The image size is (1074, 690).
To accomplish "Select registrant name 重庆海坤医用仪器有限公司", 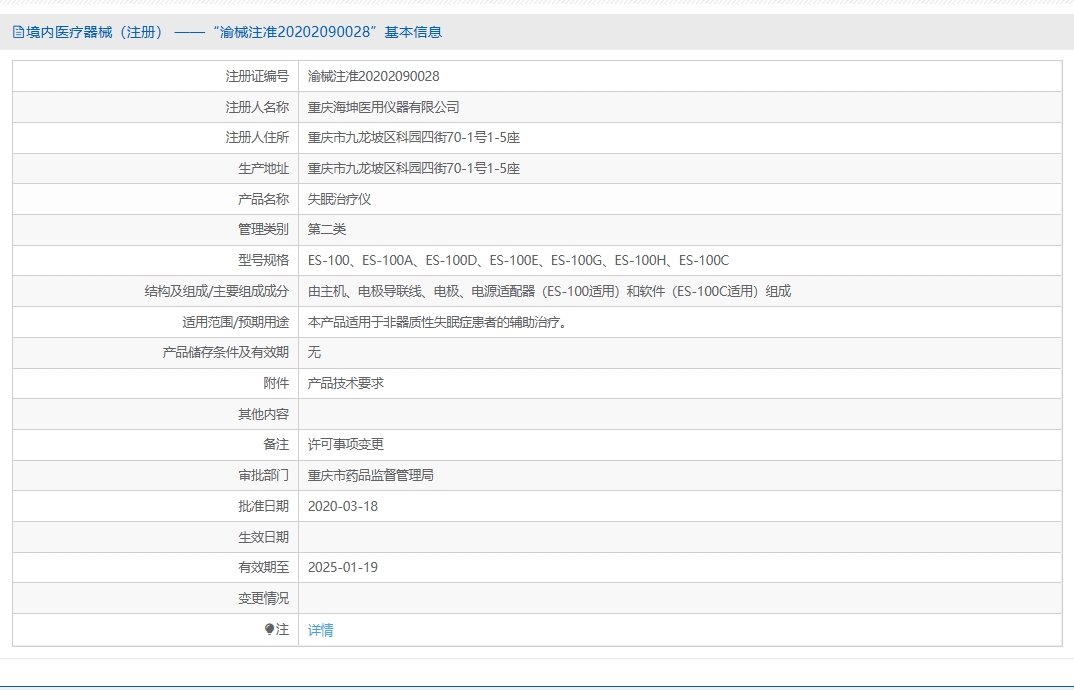I will (x=384, y=107).
